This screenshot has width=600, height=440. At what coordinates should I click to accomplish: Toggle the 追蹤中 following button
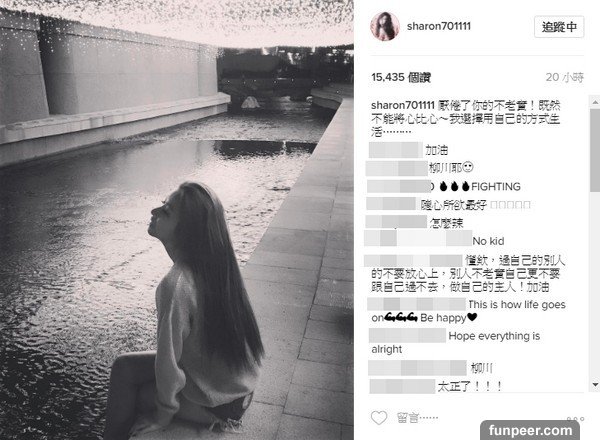click(x=559, y=27)
